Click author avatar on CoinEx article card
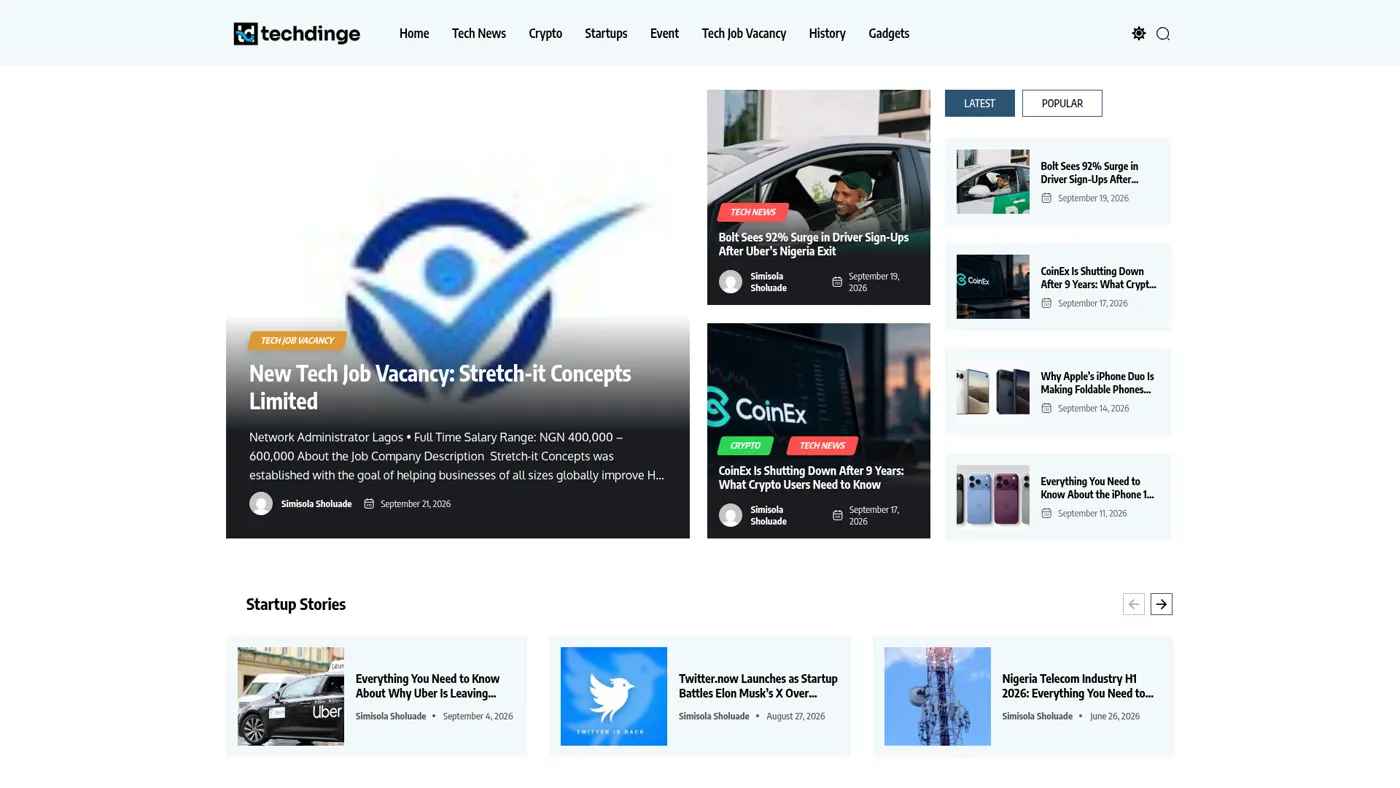1400x788 pixels. (x=731, y=515)
